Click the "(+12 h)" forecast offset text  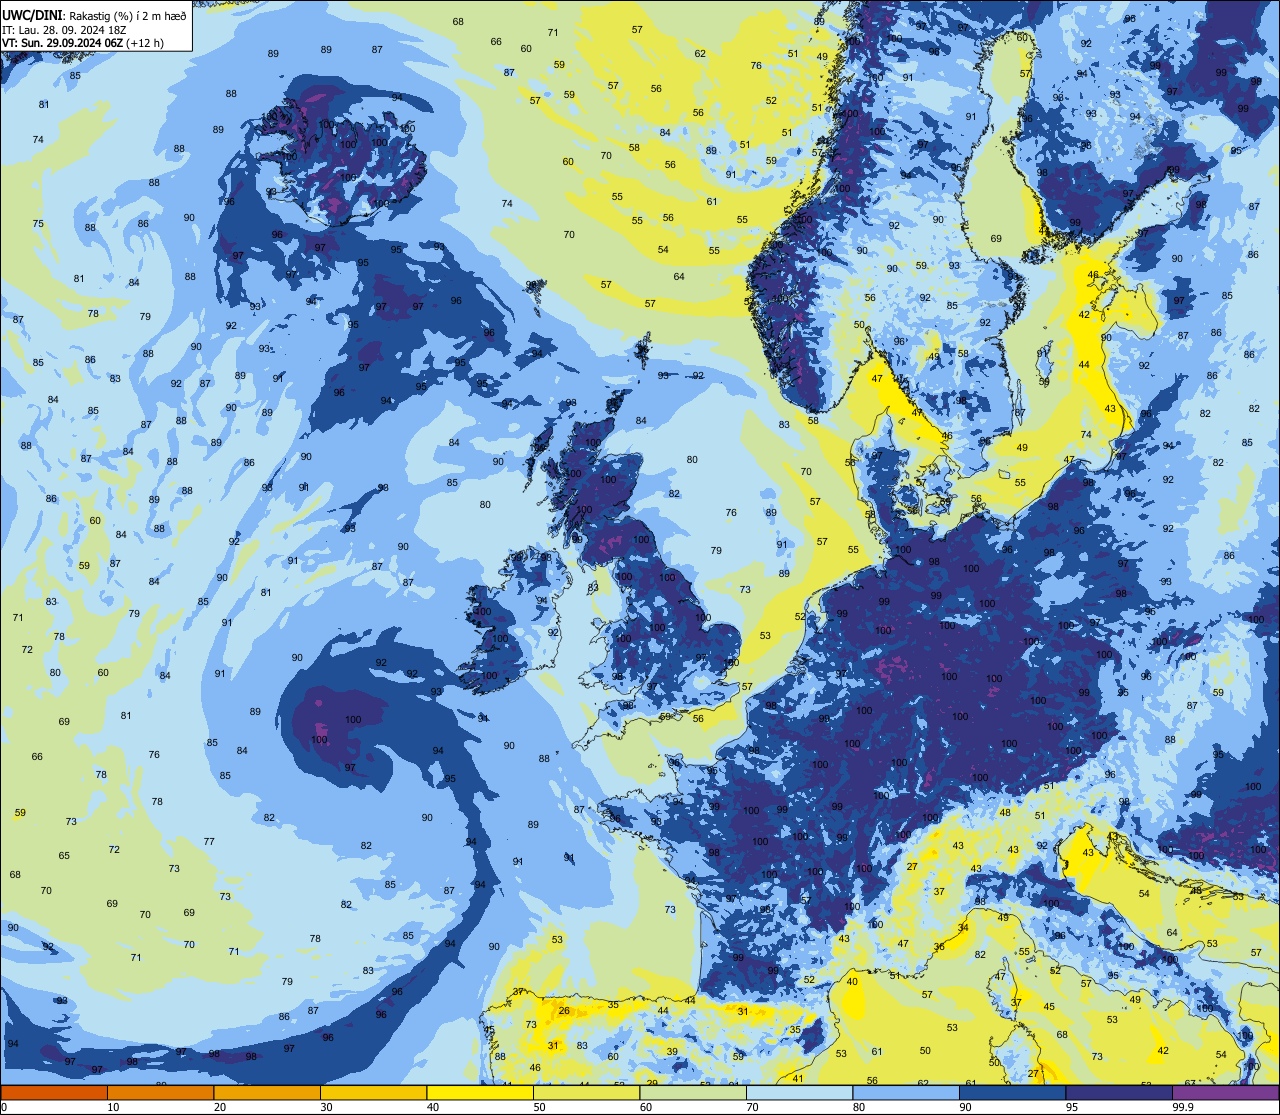145,44
